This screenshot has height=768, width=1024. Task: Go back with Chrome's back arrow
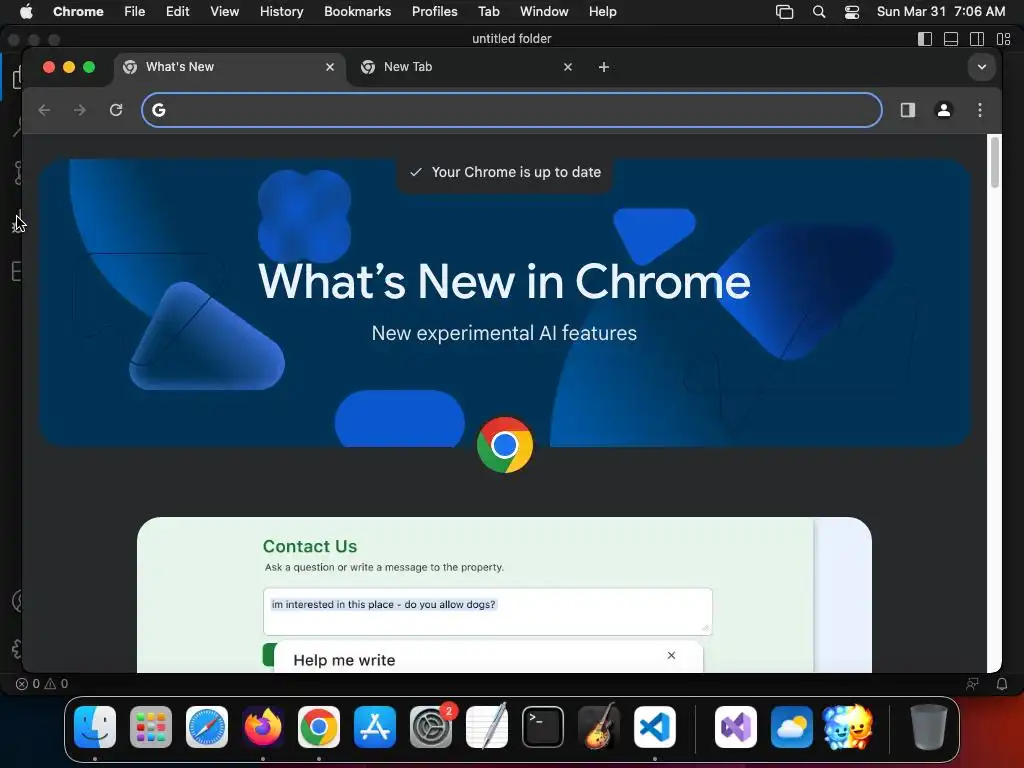pyautogui.click(x=44, y=110)
